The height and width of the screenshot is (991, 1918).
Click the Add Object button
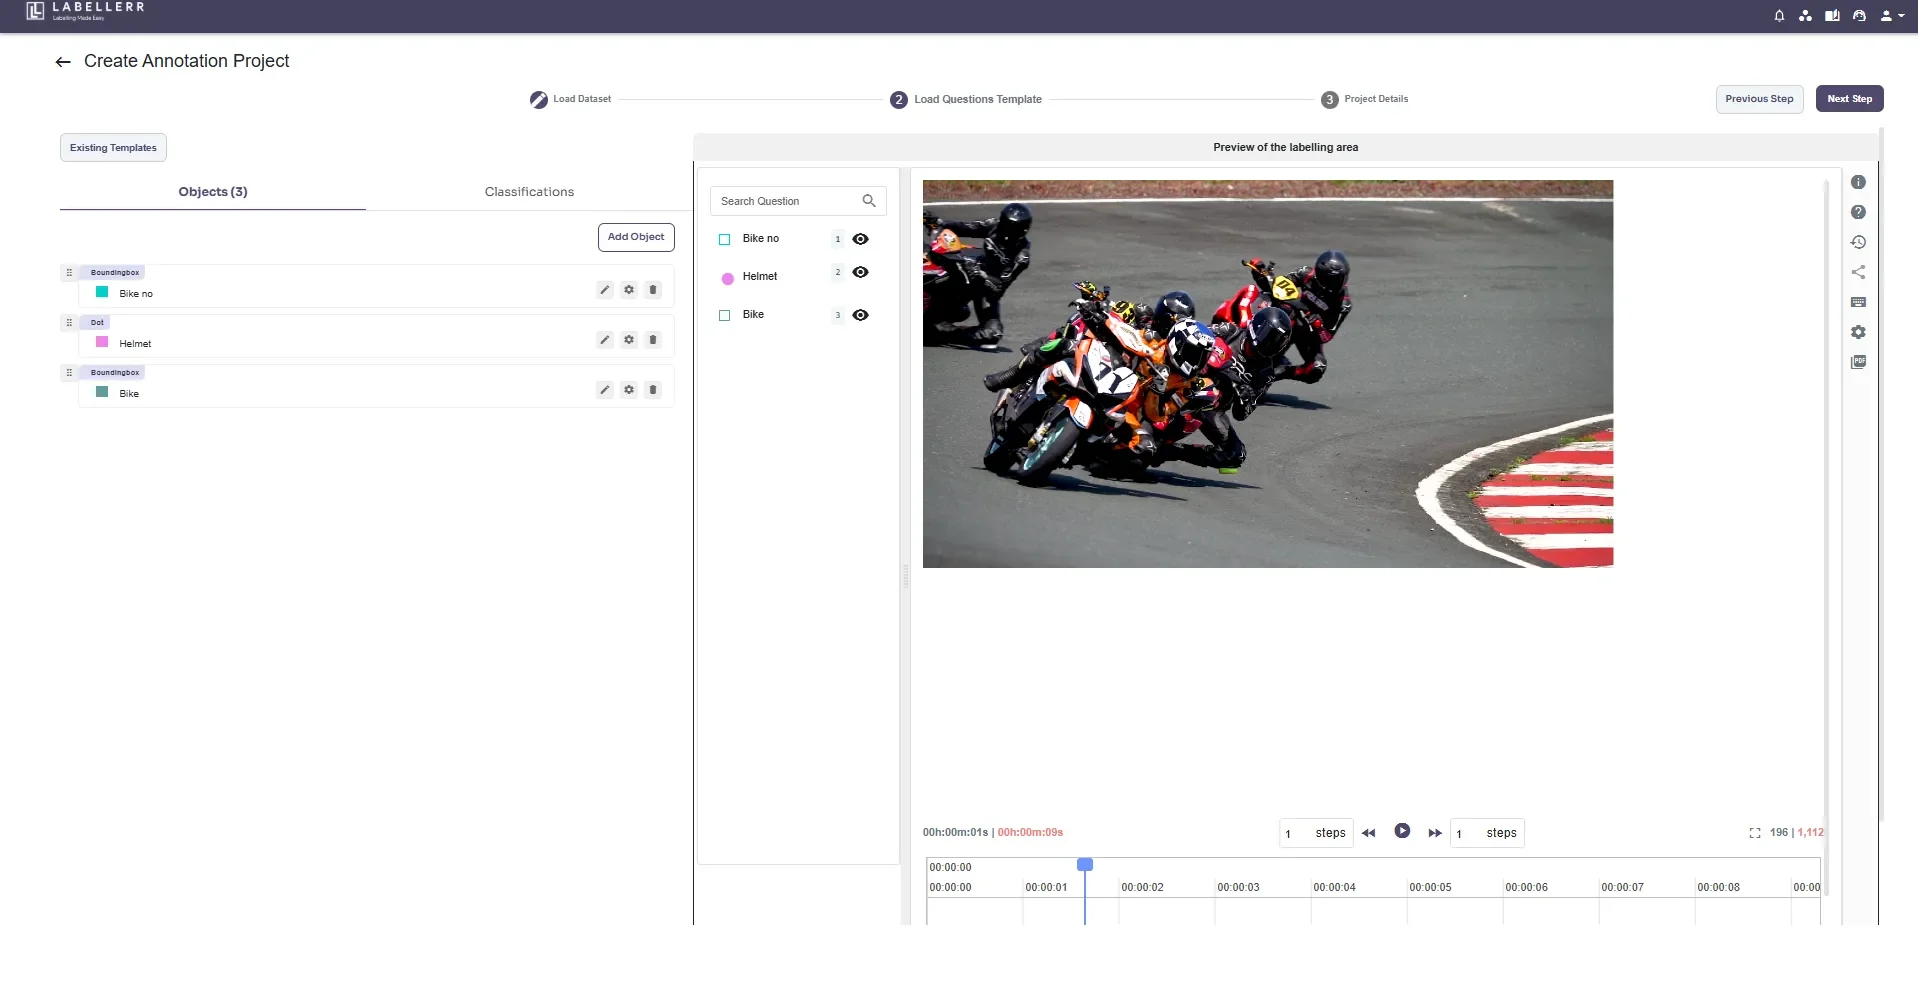(636, 237)
